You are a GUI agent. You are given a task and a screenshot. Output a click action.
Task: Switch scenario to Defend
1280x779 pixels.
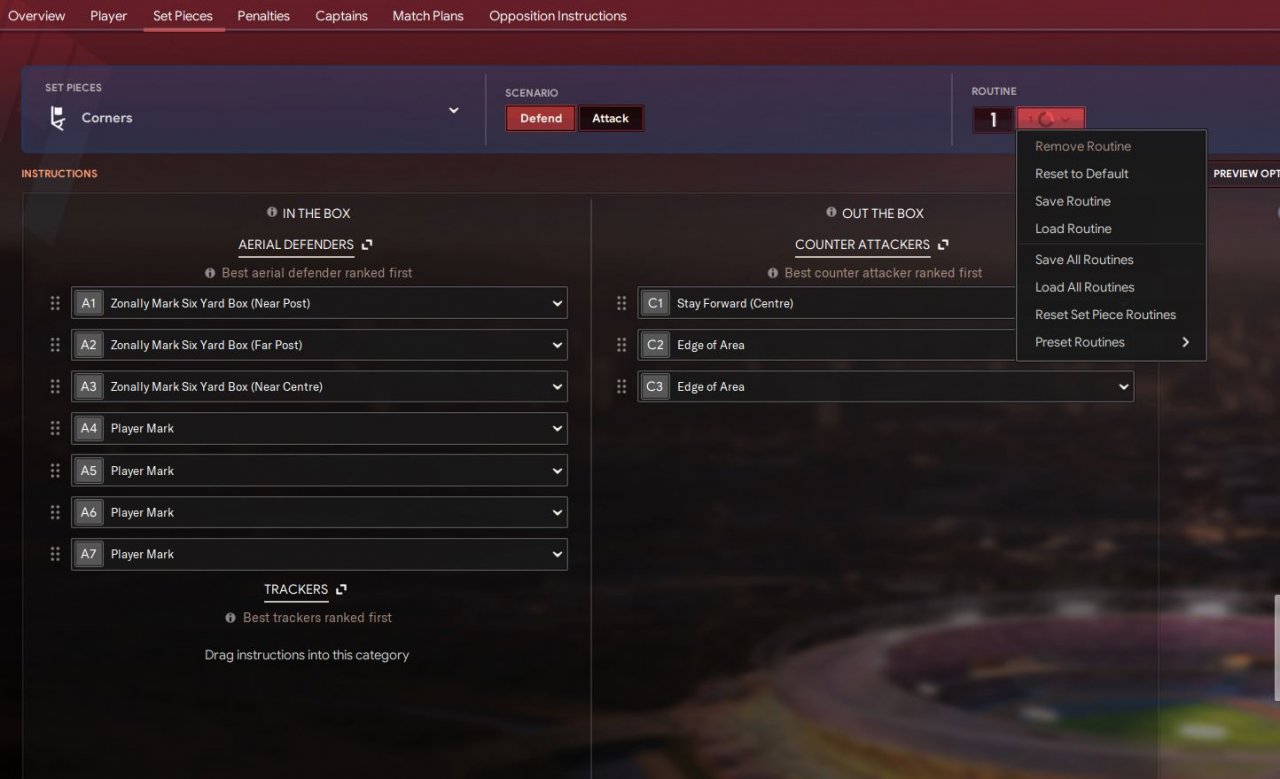[x=541, y=118]
